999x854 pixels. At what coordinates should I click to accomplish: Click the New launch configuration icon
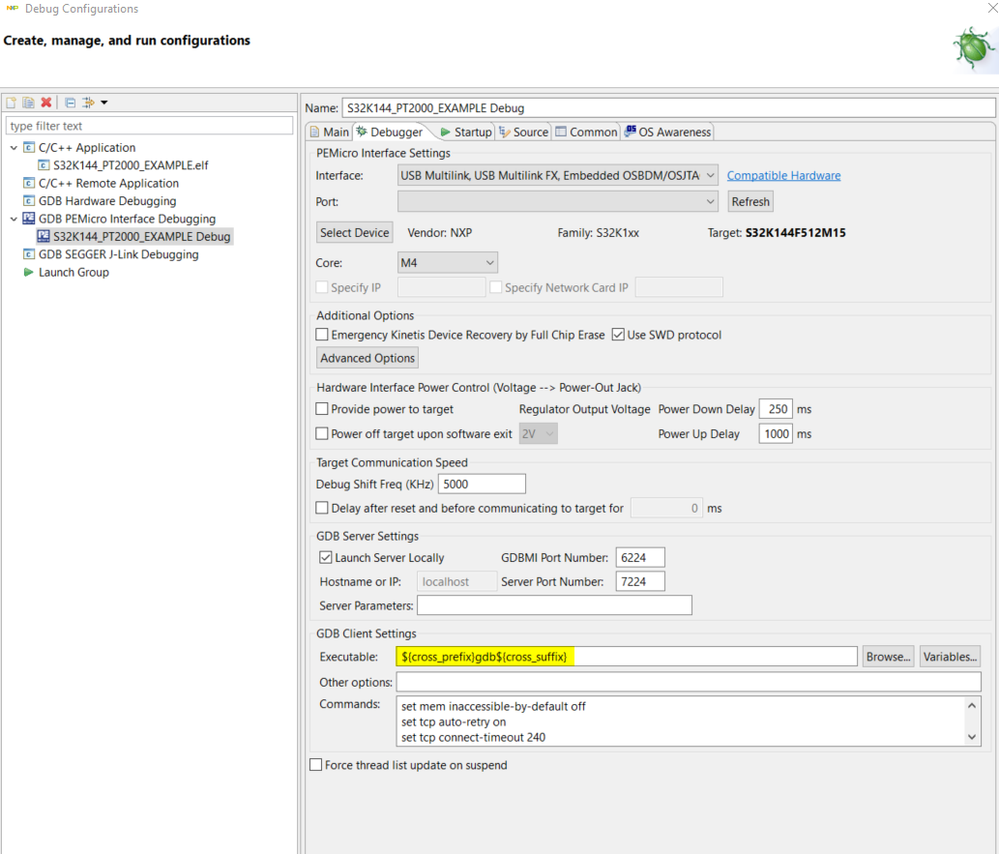pyautogui.click(x=11, y=103)
